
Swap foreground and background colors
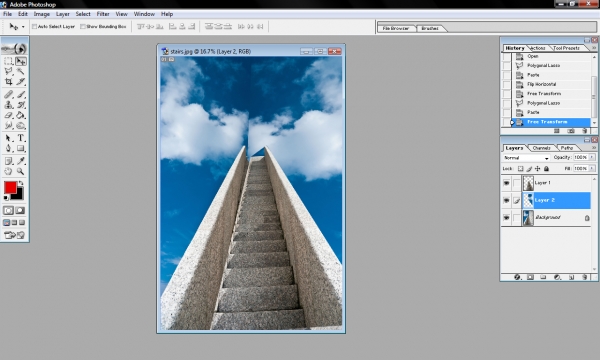(x=21, y=183)
